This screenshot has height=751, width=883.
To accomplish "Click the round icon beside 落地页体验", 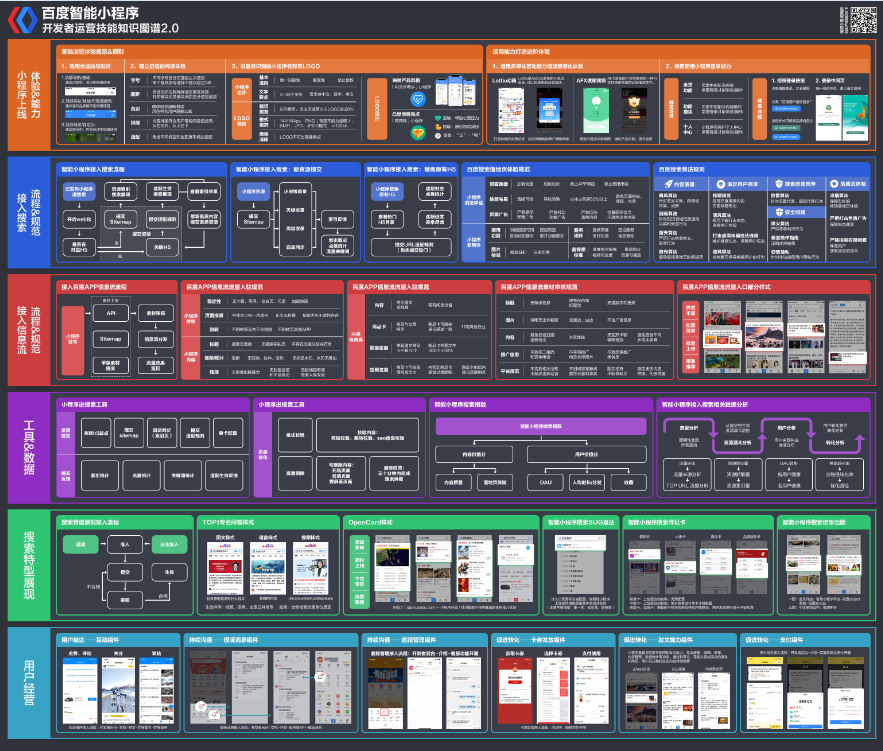I will [x=834, y=184].
